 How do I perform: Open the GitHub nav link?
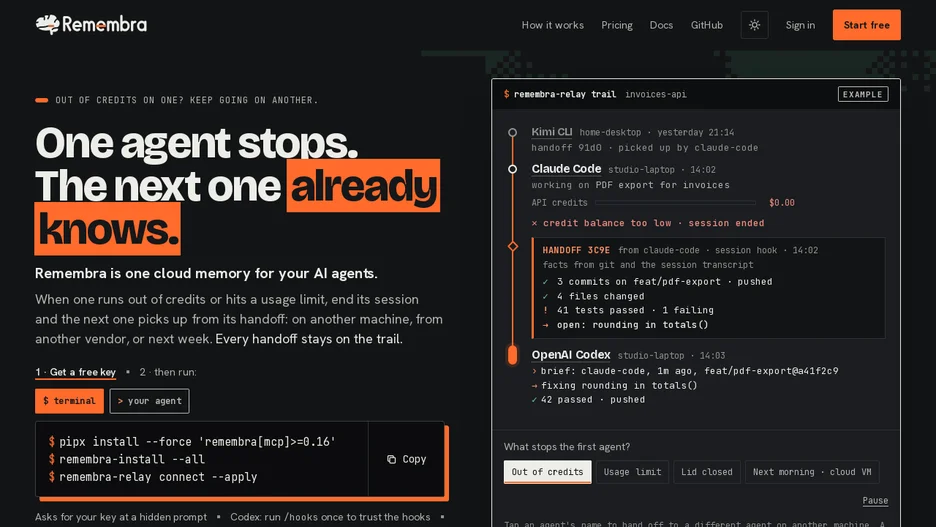click(707, 25)
